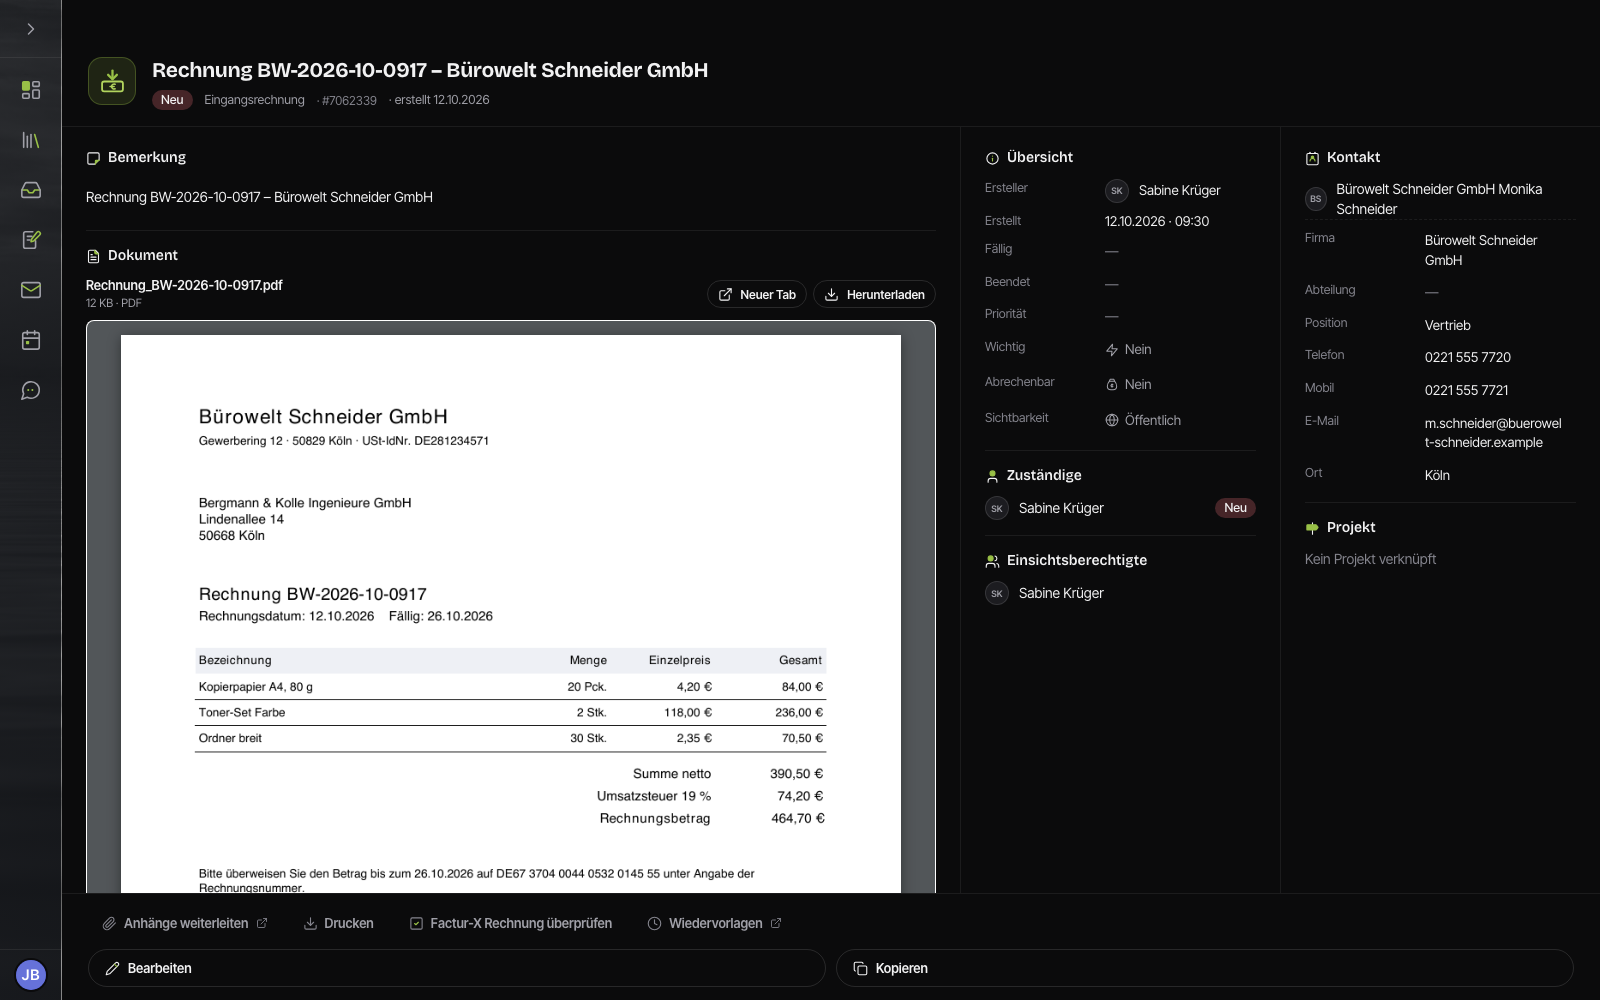Open Wiedervorlagen
This screenshot has width=1600, height=1000.
715,923
